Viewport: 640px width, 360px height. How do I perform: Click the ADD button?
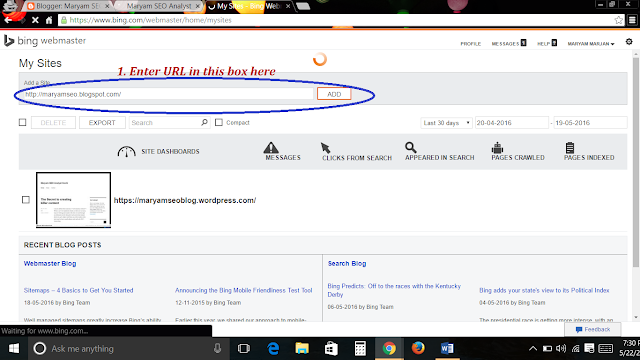[334, 94]
